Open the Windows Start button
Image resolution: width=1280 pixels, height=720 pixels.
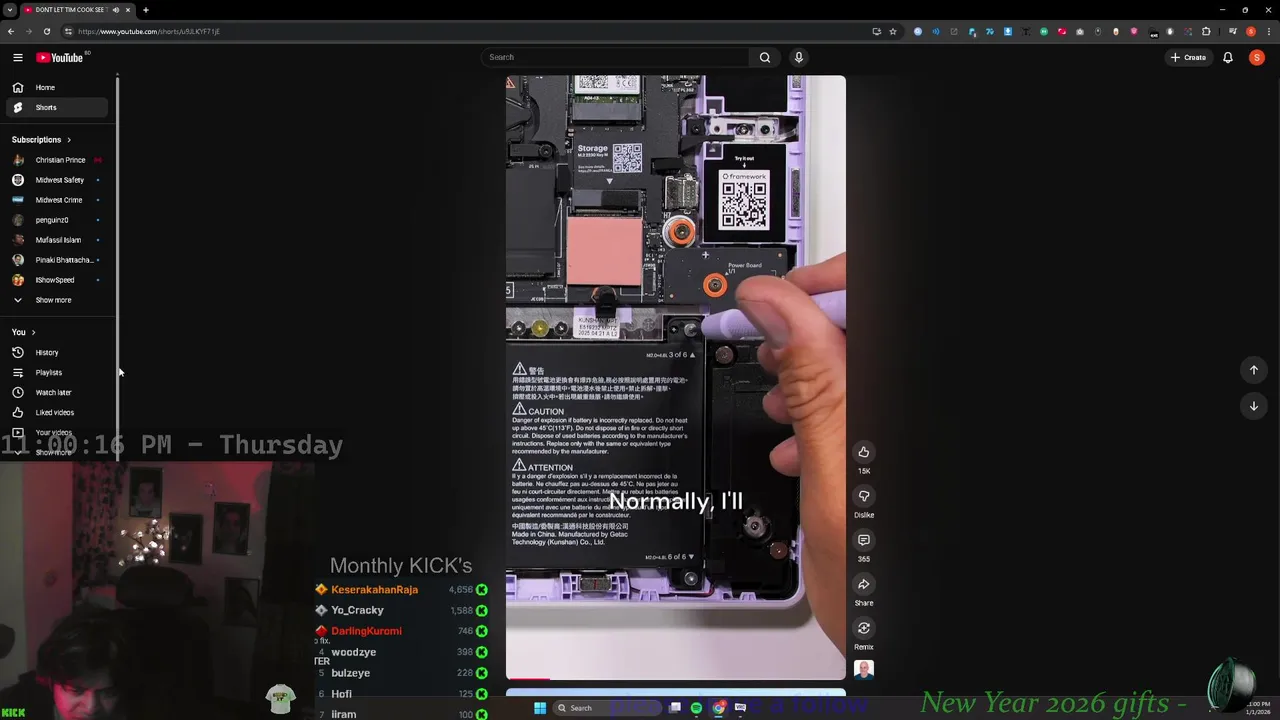click(540, 708)
